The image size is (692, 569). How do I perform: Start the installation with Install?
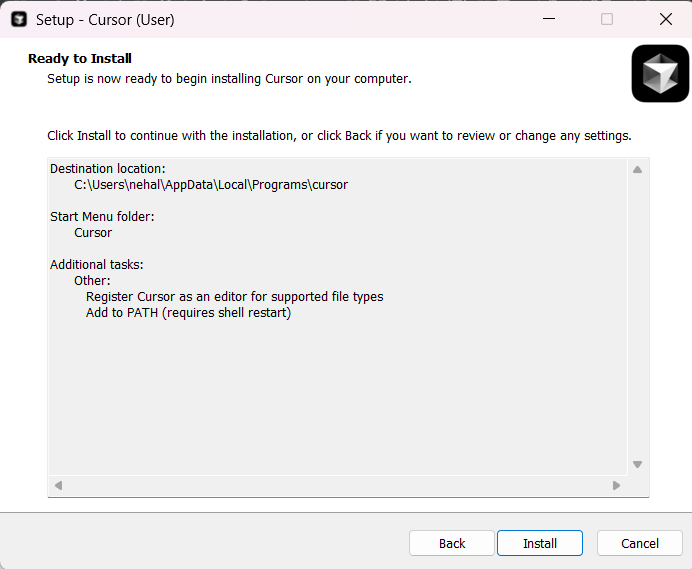point(540,543)
